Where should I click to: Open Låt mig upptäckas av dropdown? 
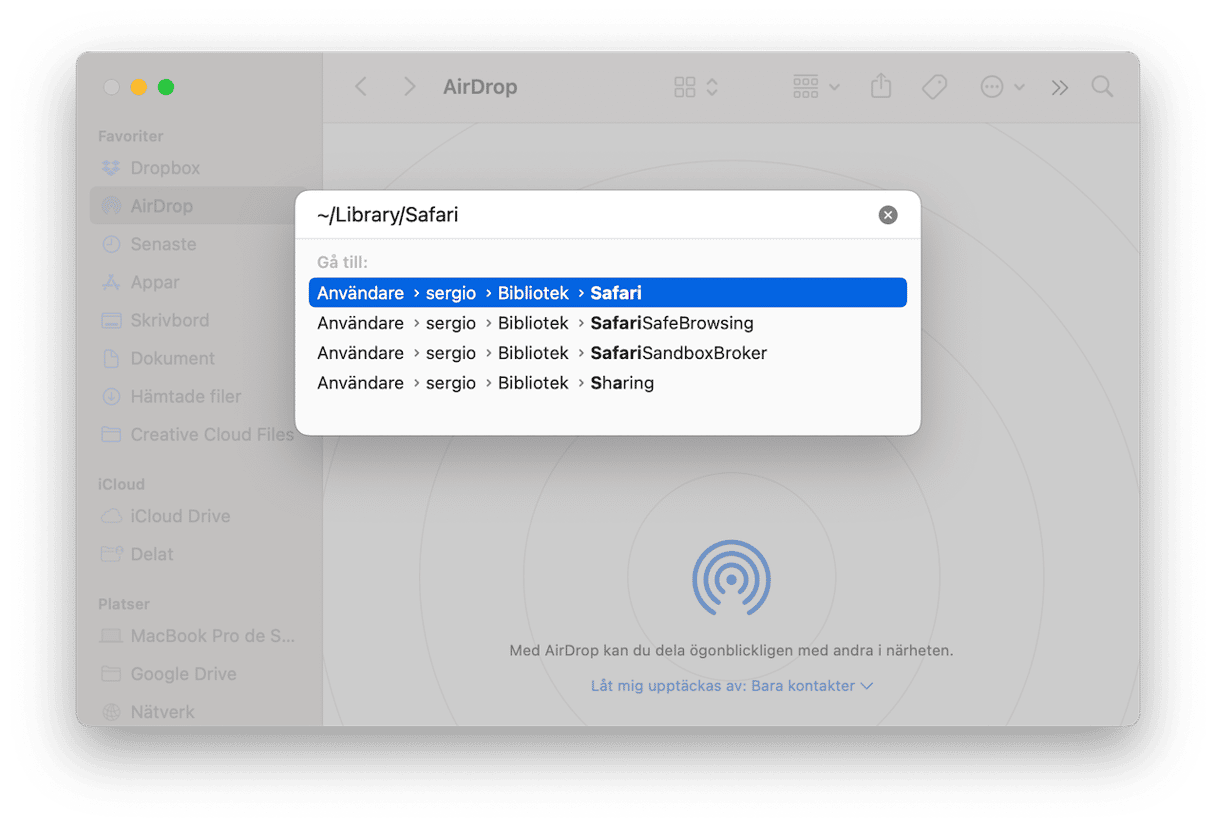click(x=732, y=686)
